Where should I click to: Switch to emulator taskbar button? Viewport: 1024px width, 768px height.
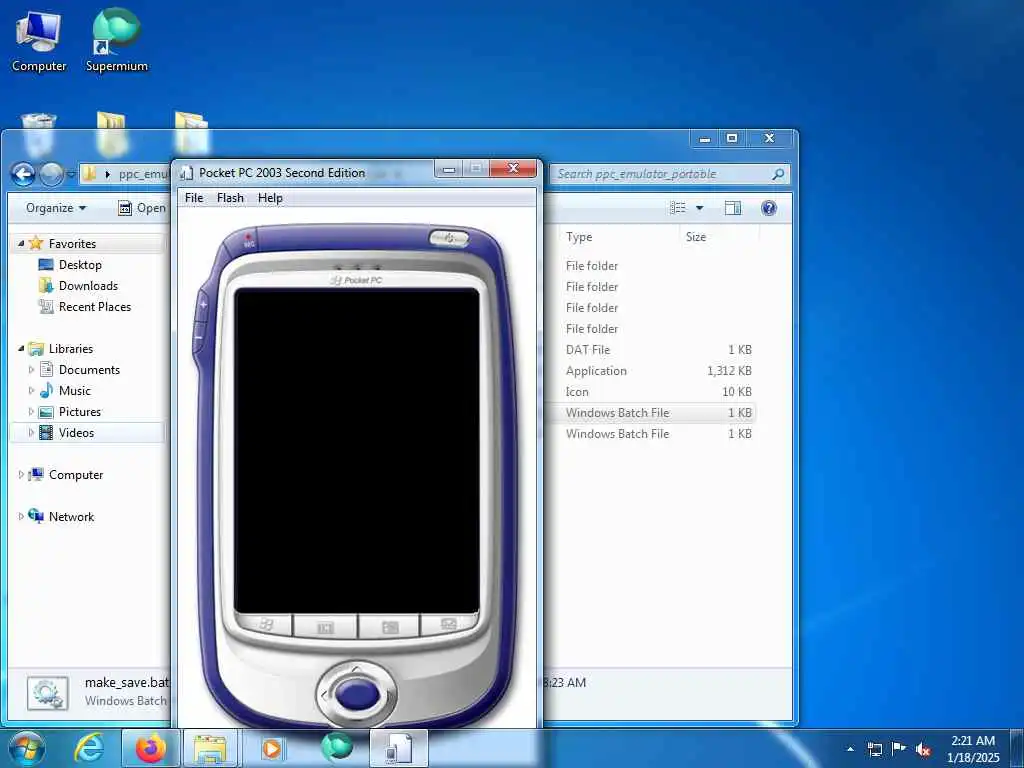[399, 748]
